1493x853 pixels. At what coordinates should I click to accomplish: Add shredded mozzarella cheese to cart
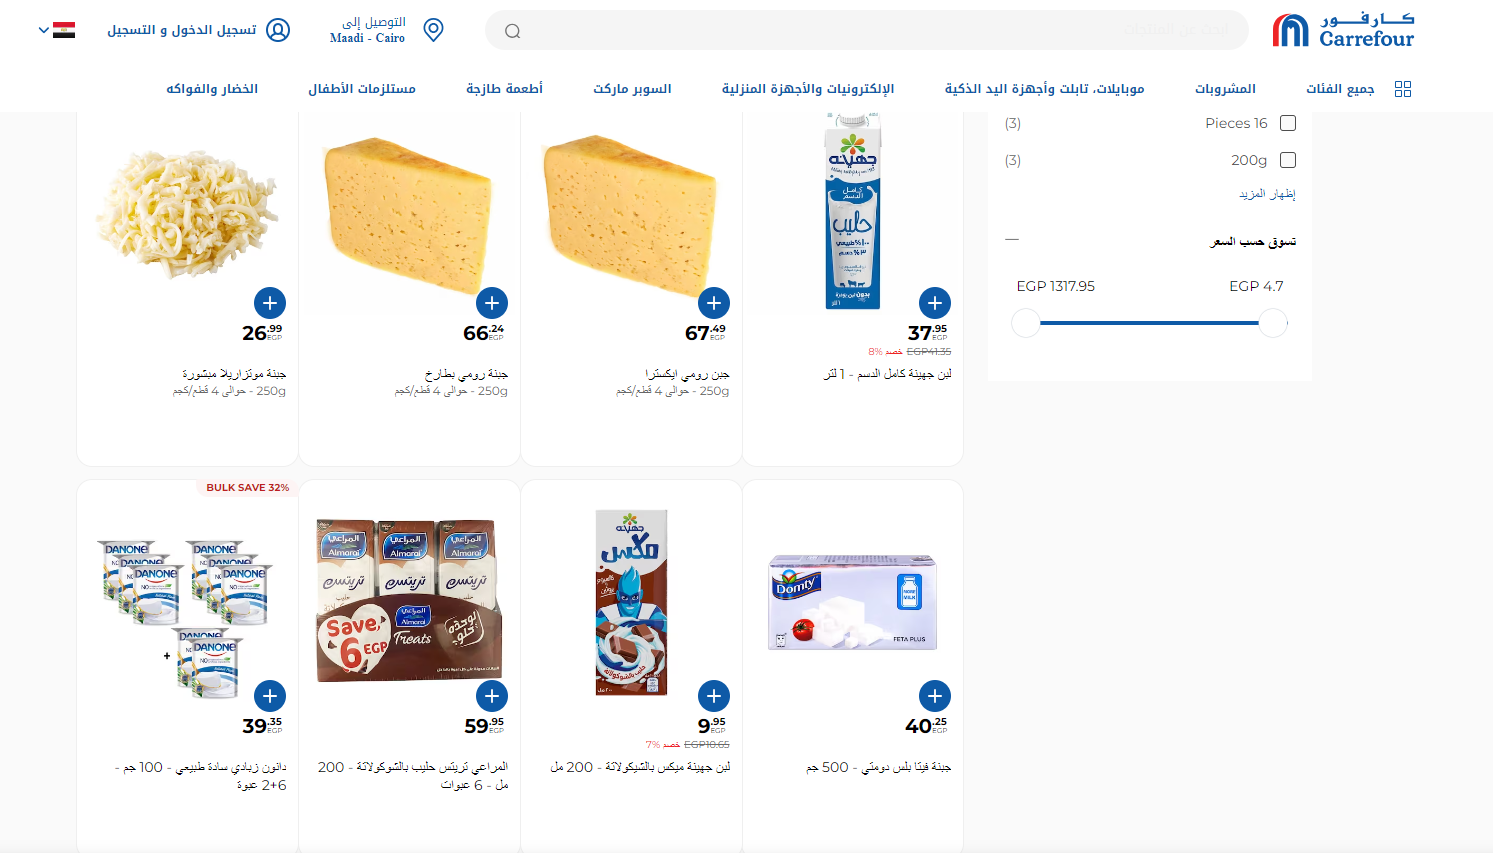(x=270, y=303)
